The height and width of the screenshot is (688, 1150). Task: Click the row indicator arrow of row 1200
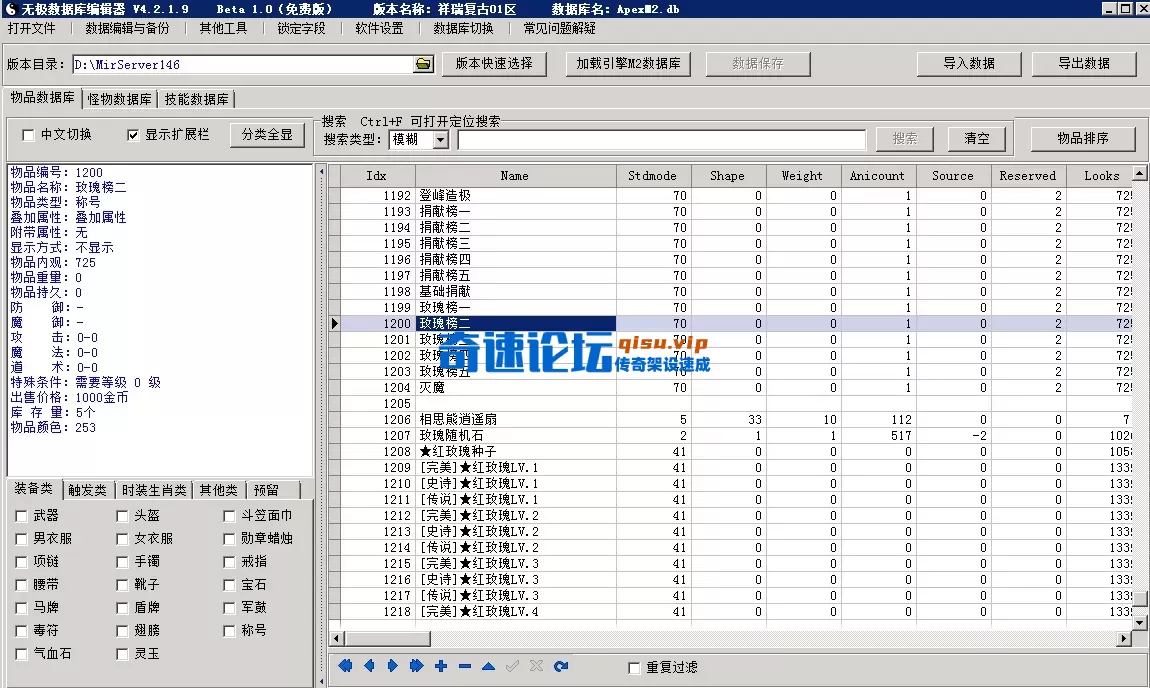point(334,323)
